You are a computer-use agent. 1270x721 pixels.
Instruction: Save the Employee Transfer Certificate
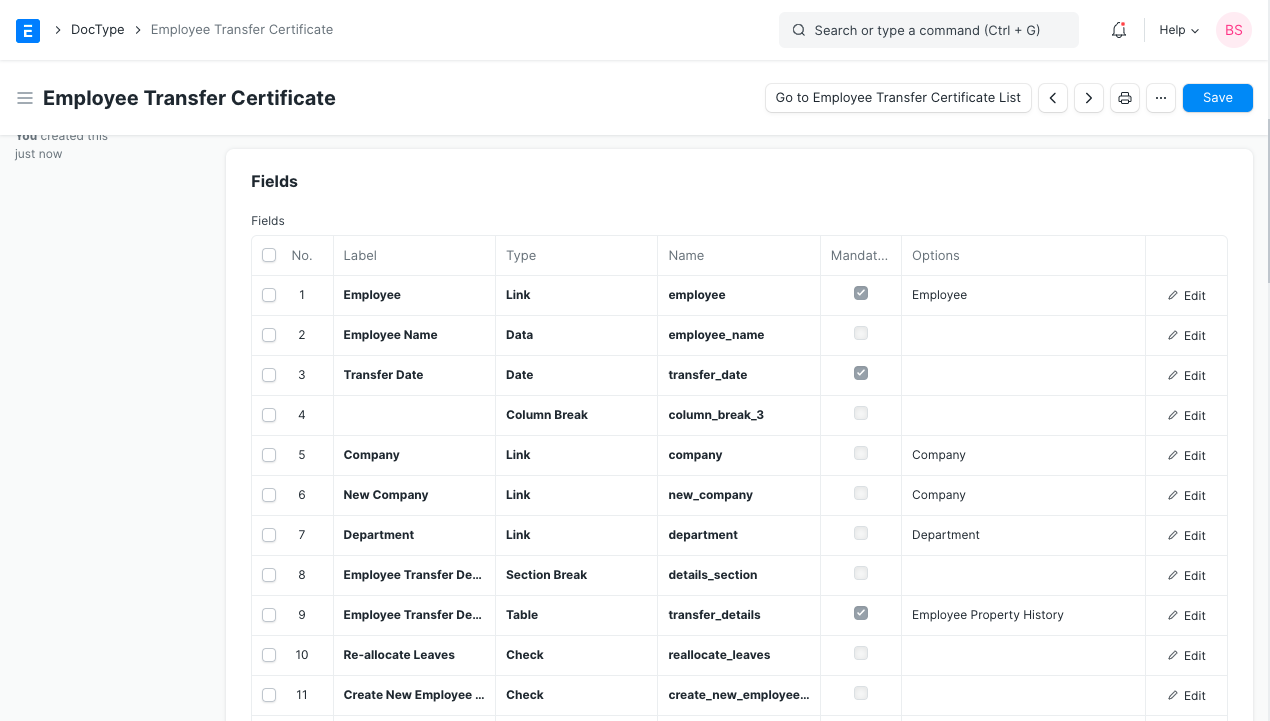[x=1217, y=97]
